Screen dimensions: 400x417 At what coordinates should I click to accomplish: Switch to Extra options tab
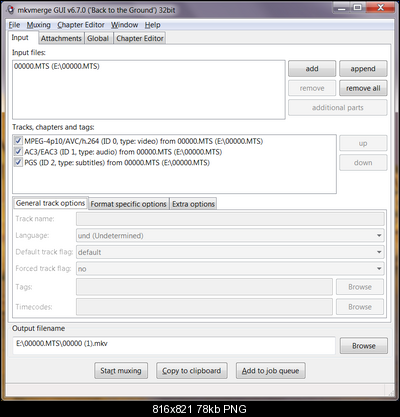[x=193, y=204]
